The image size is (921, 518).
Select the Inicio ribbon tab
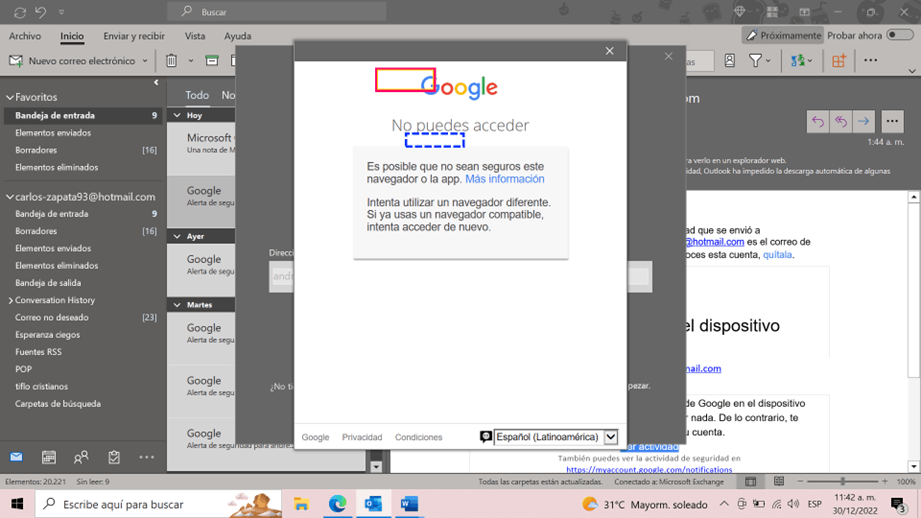click(x=72, y=36)
